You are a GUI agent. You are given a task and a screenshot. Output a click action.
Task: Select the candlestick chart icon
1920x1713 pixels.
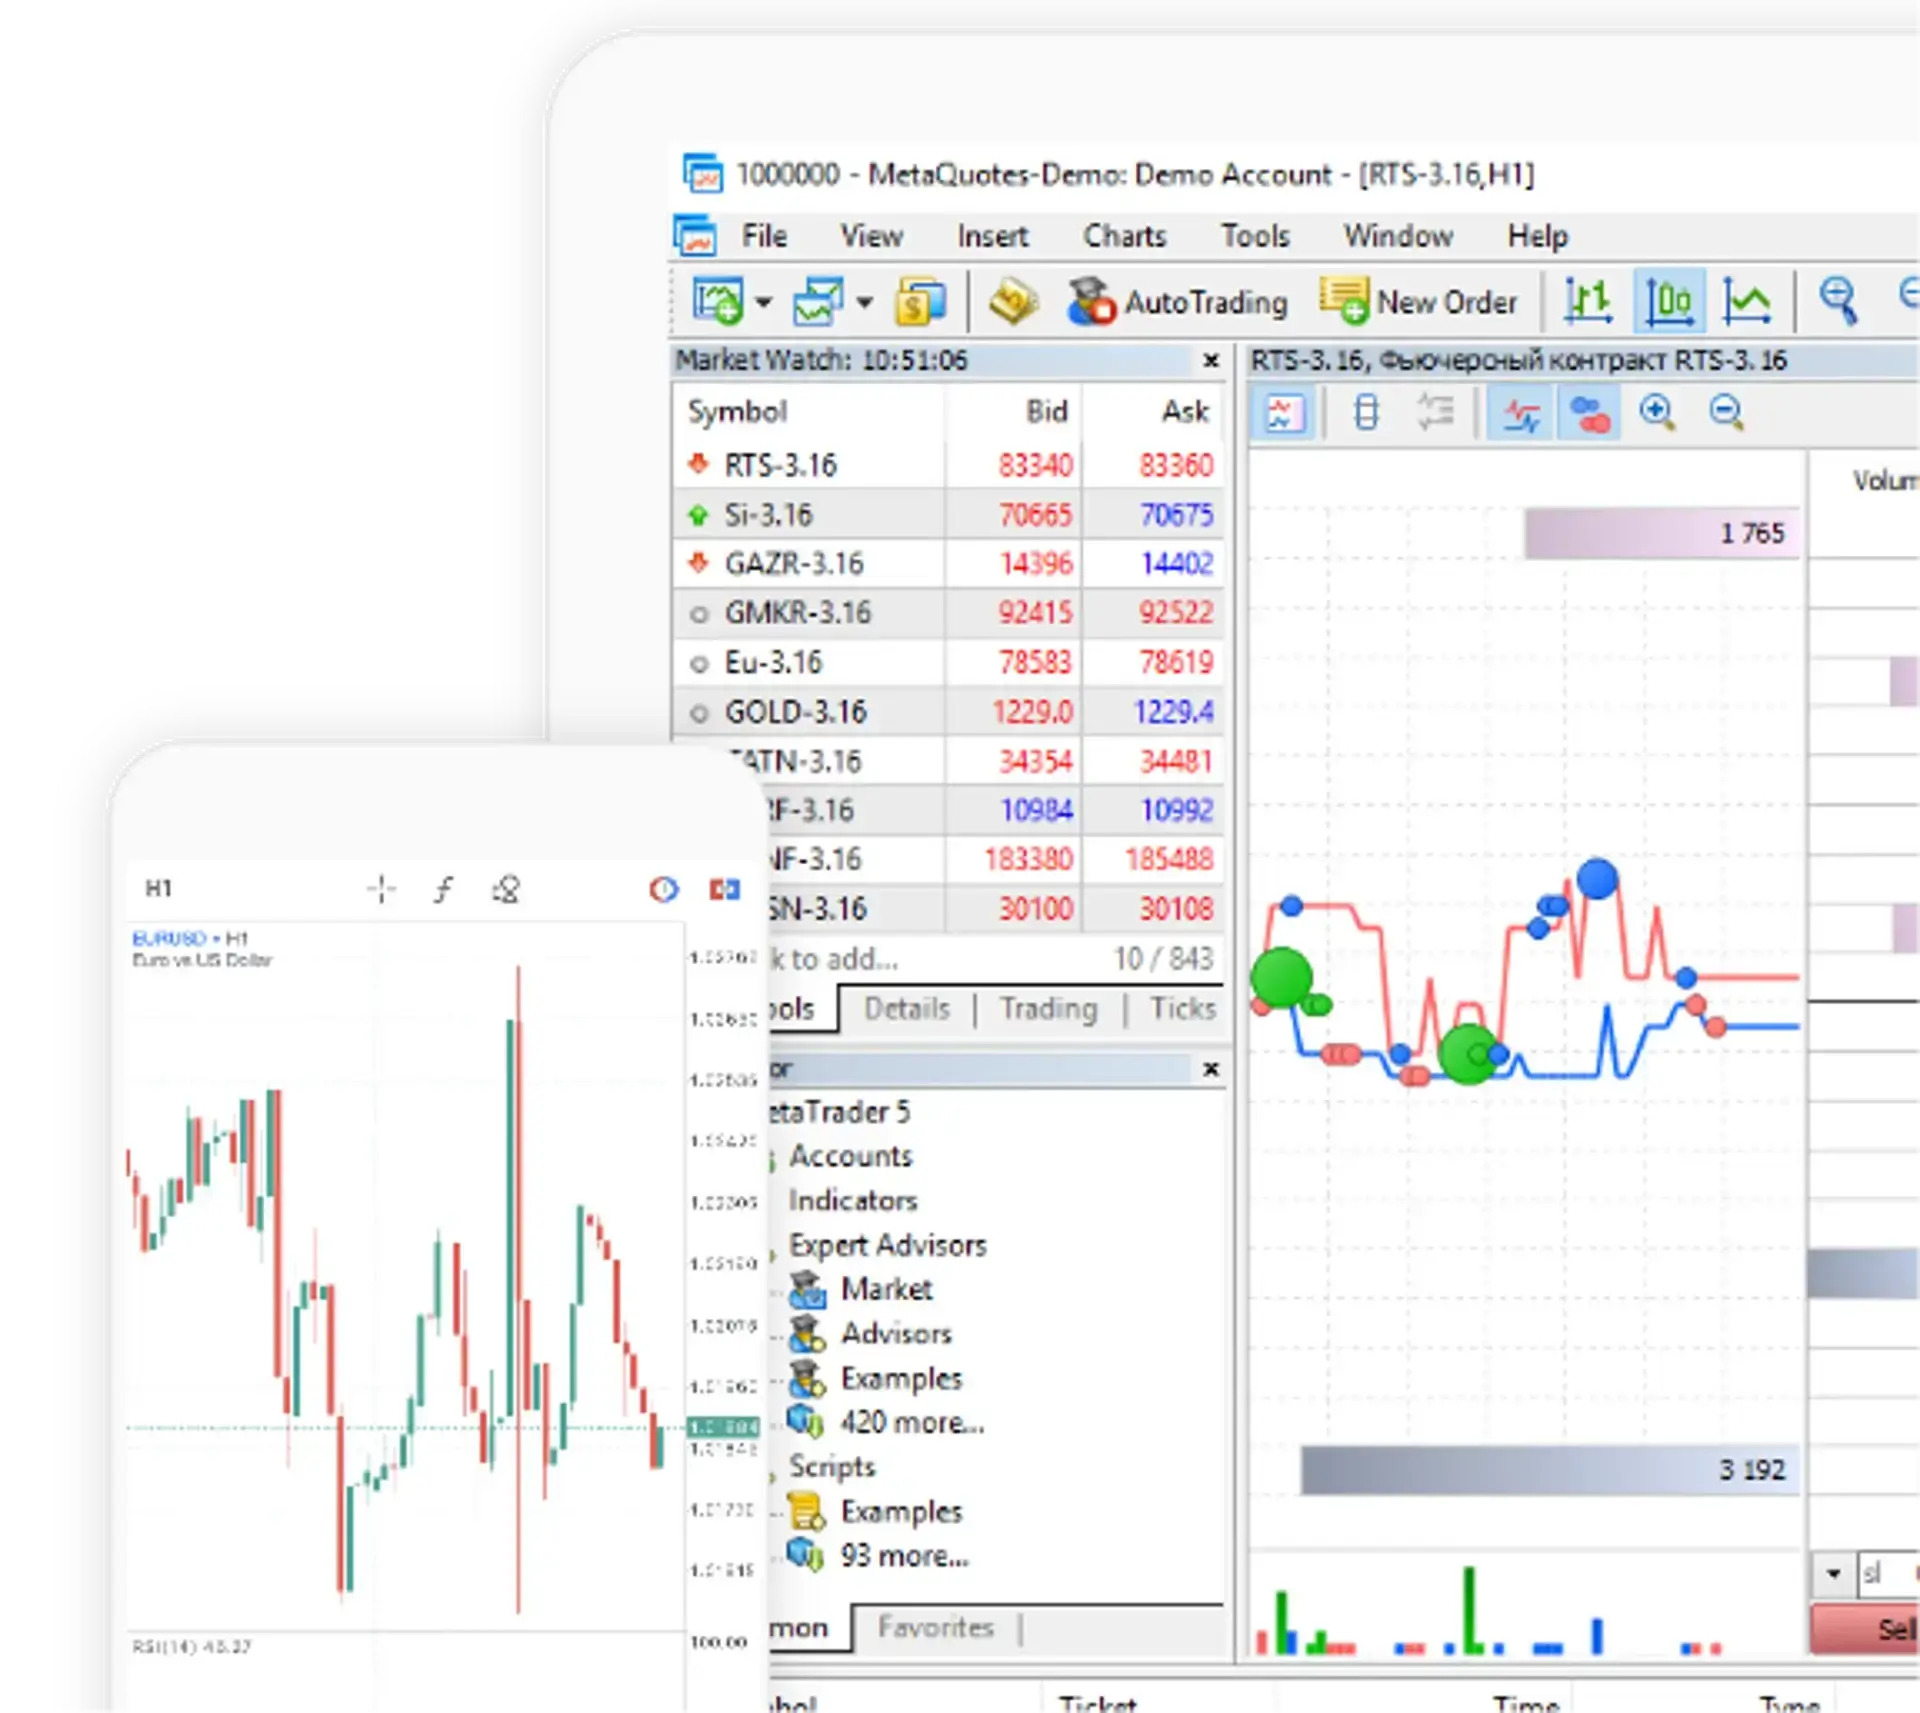[x=1669, y=301]
